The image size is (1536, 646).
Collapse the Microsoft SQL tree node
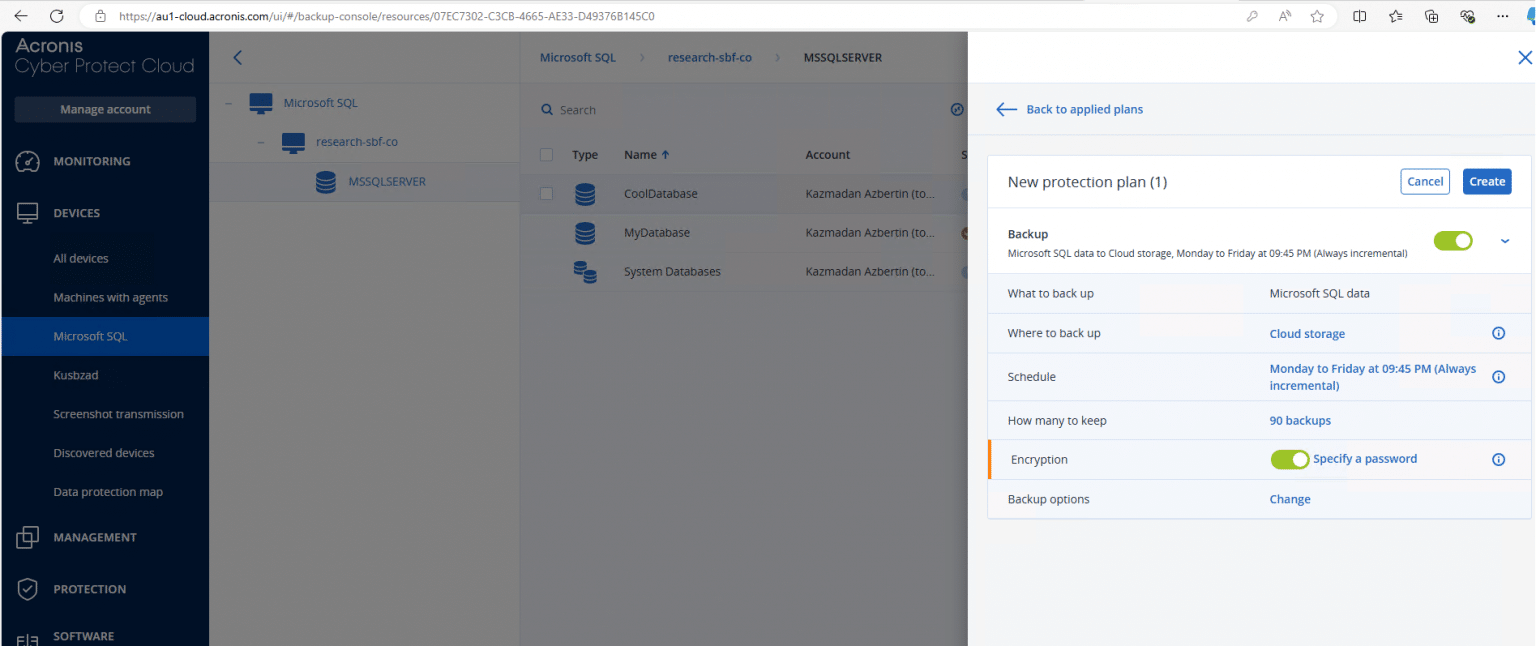[x=228, y=102]
